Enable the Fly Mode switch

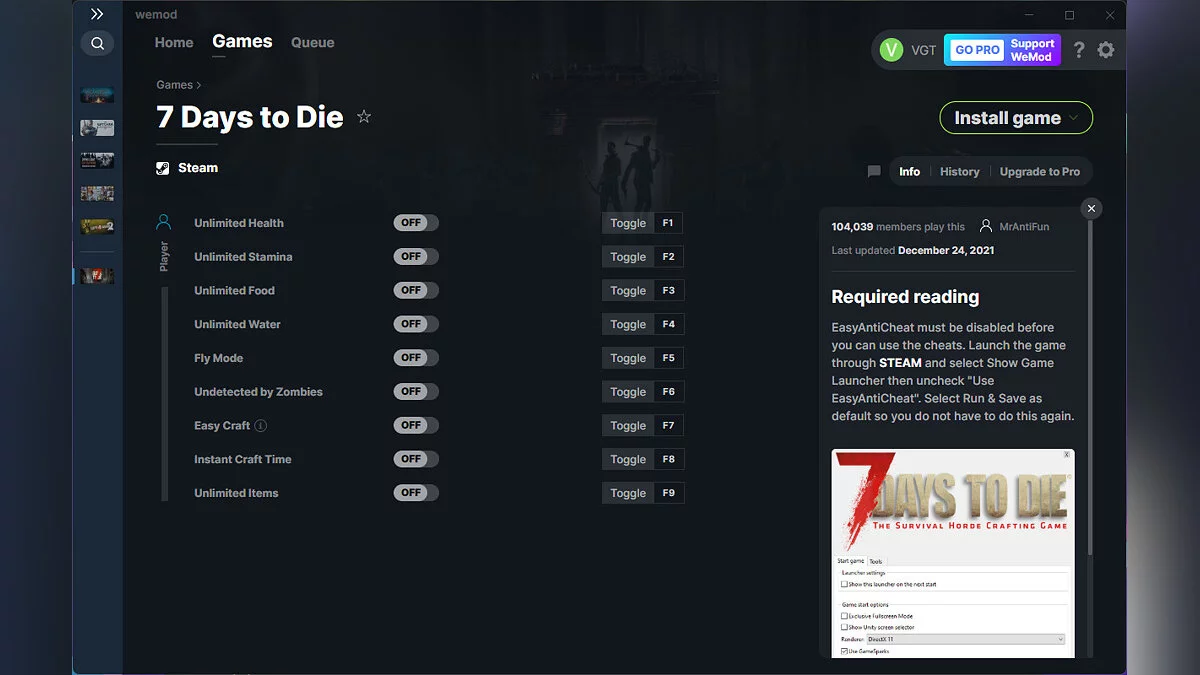416,358
